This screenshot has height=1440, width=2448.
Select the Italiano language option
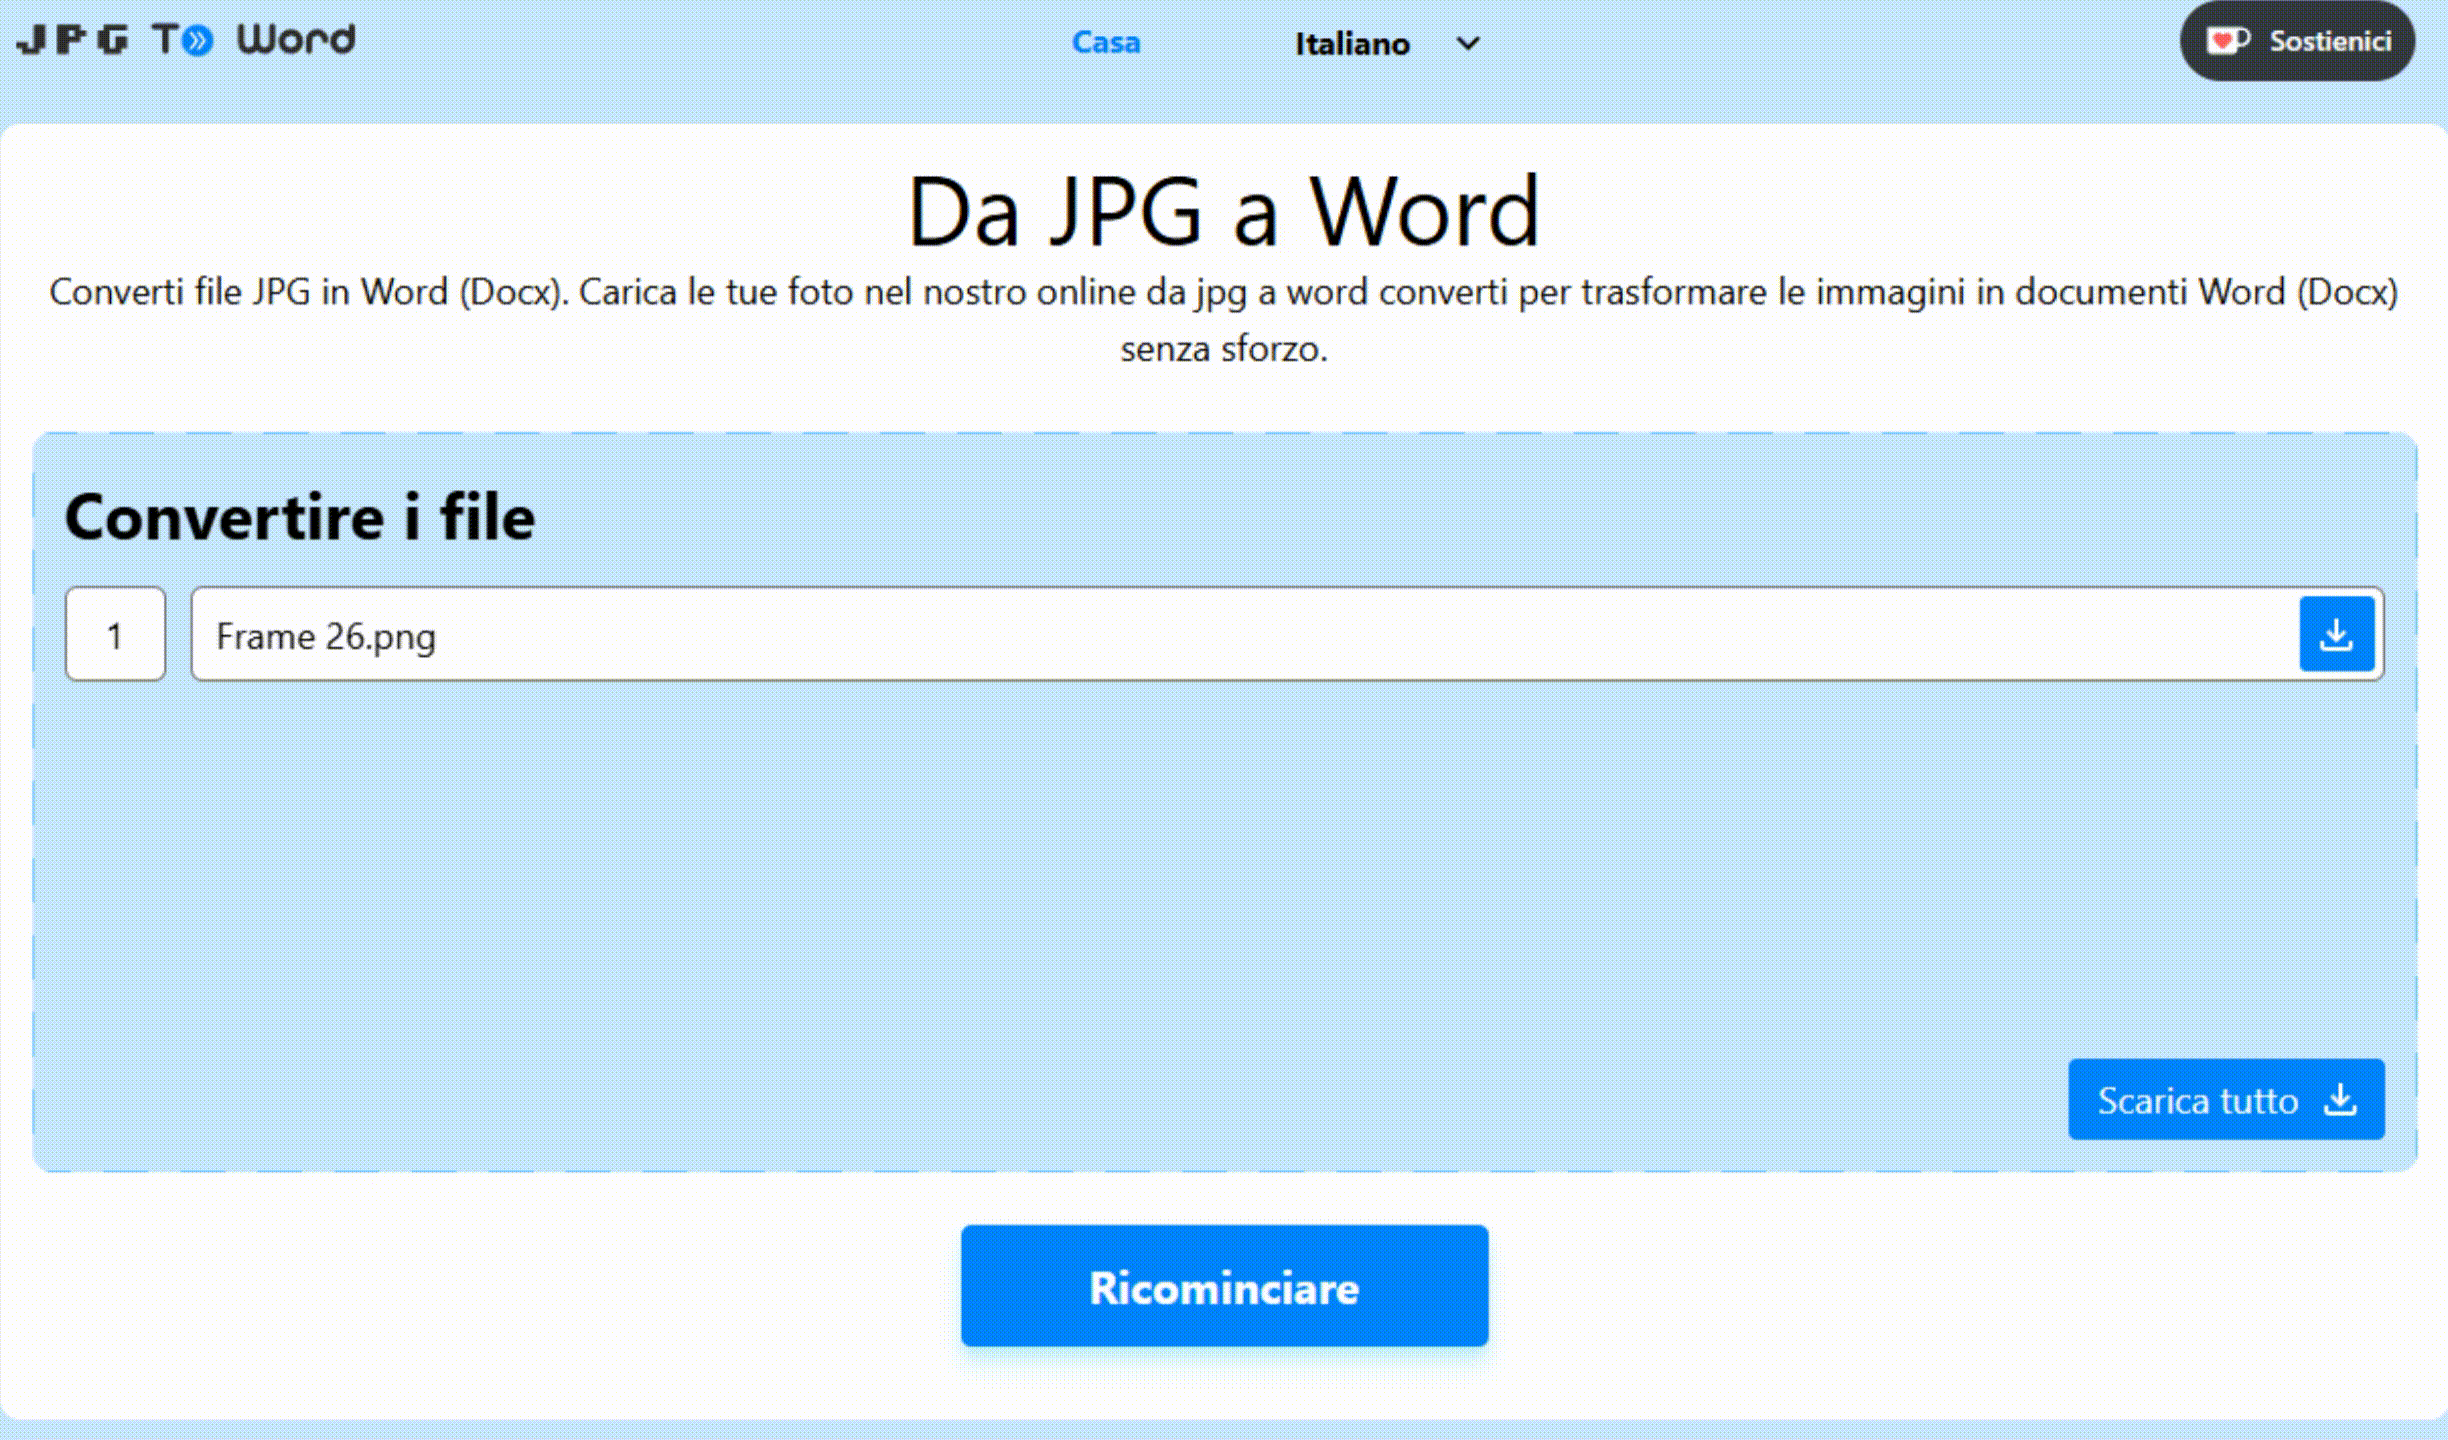pos(1380,41)
